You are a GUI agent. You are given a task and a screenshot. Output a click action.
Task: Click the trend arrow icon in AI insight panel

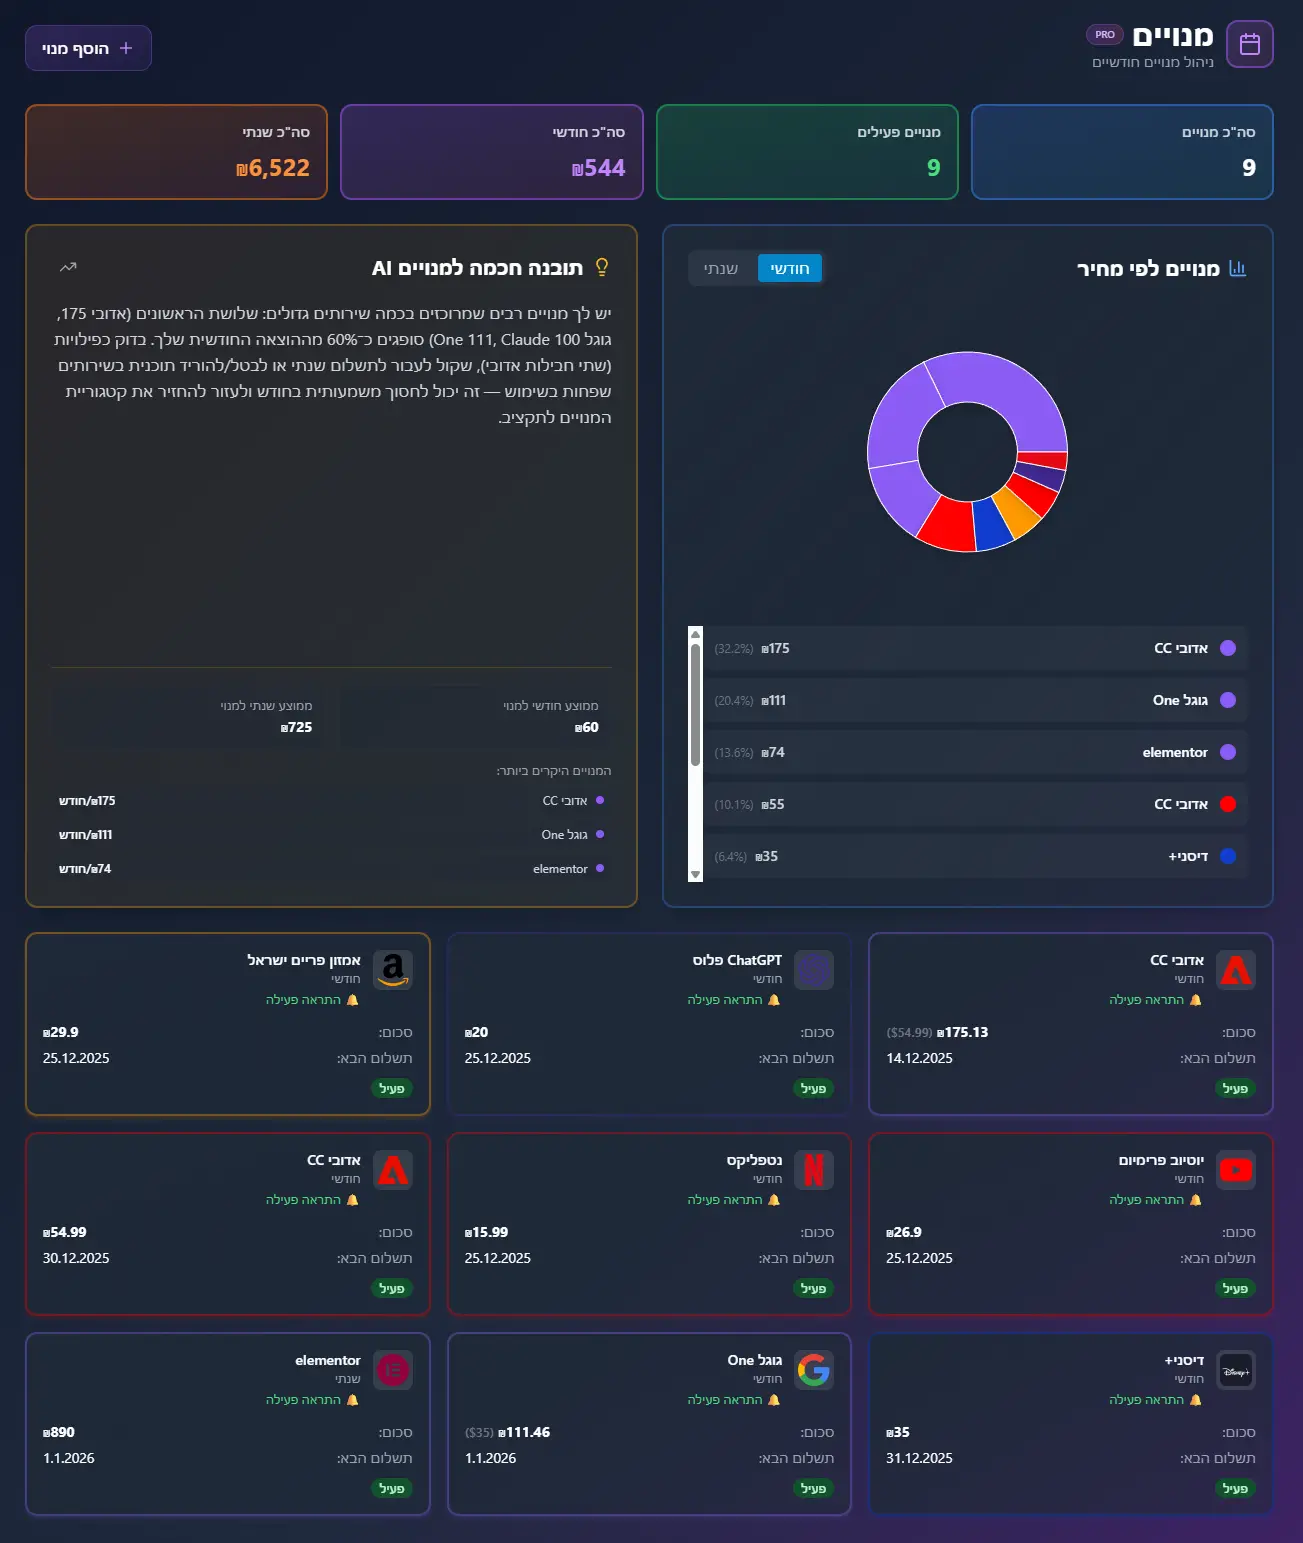tap(68, 267)
